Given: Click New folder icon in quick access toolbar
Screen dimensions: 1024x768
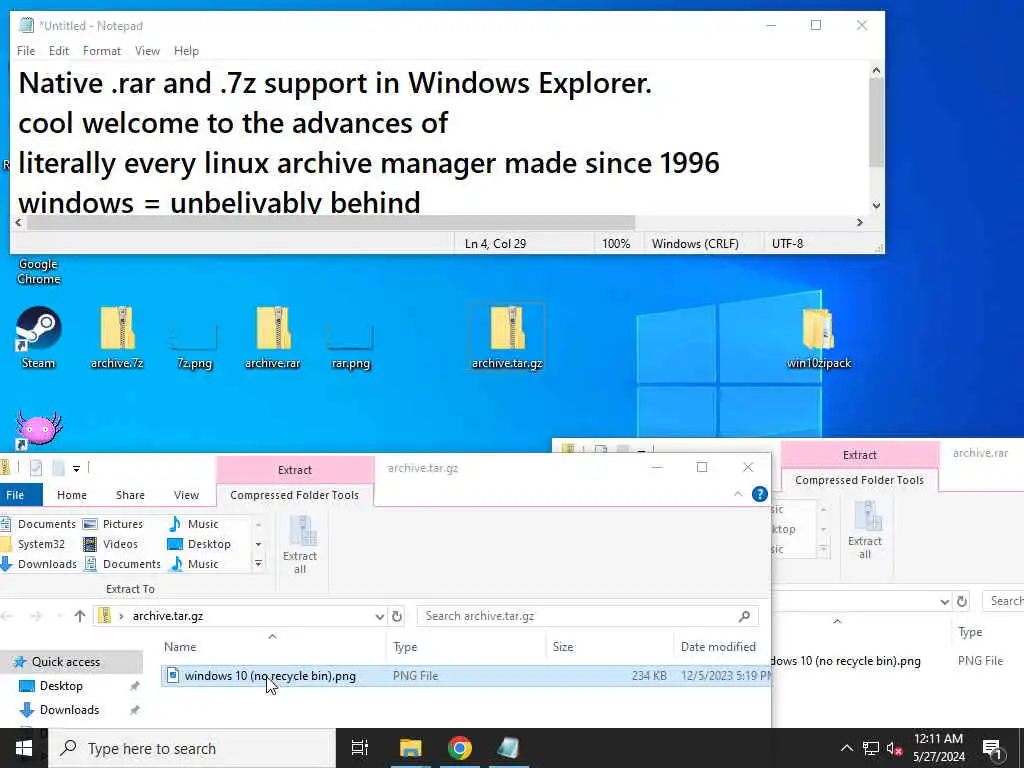Looking at the screenshot, I should 58,468.
